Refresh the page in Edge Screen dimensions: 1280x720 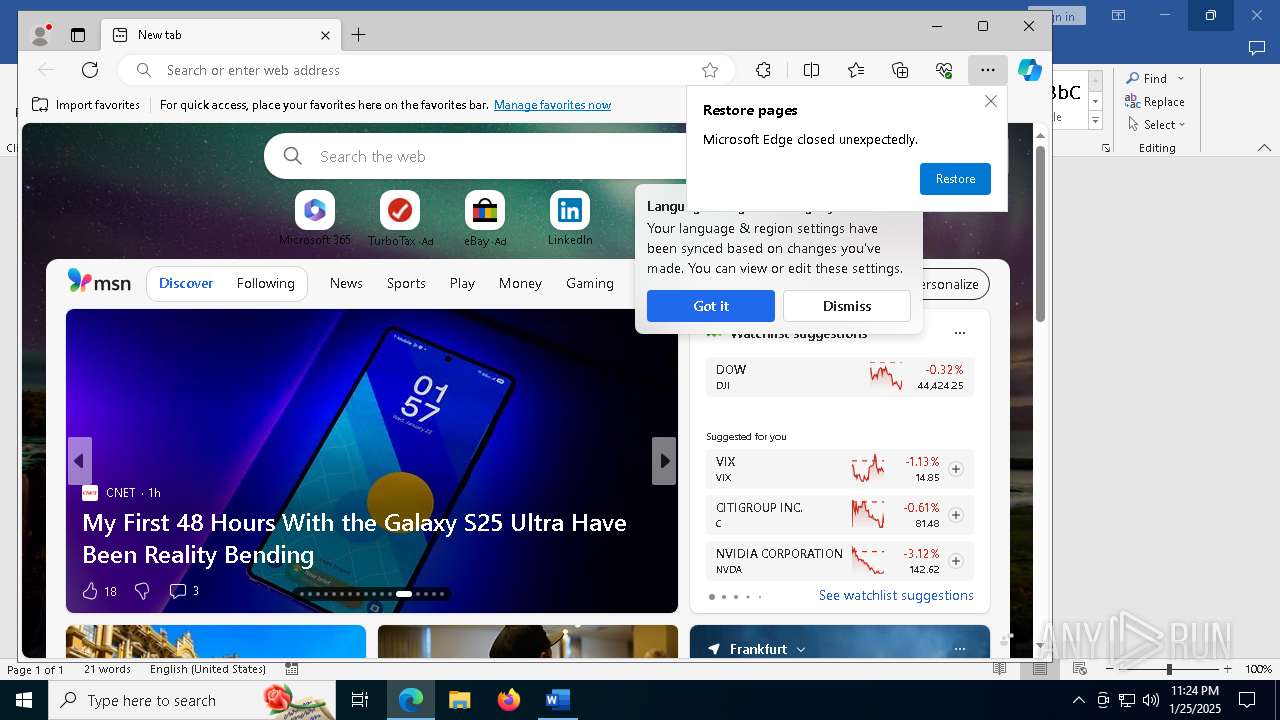(90, 70)
